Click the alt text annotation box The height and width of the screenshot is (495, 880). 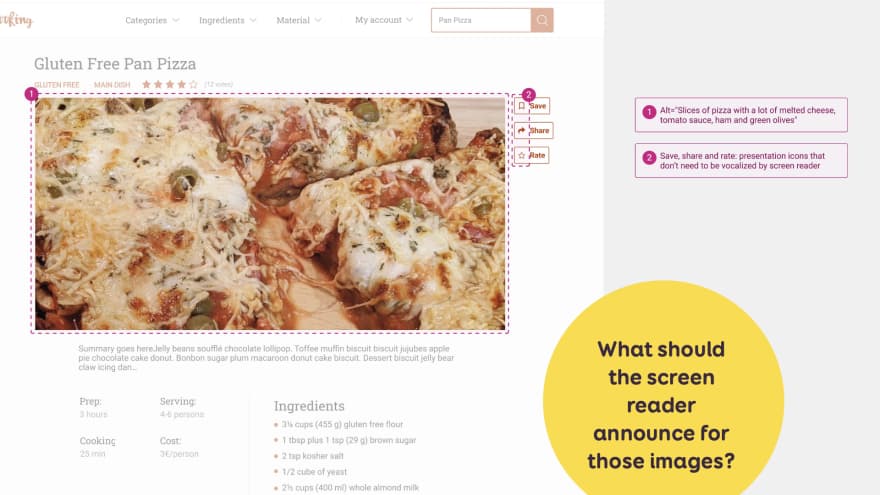tap(741, 115)
